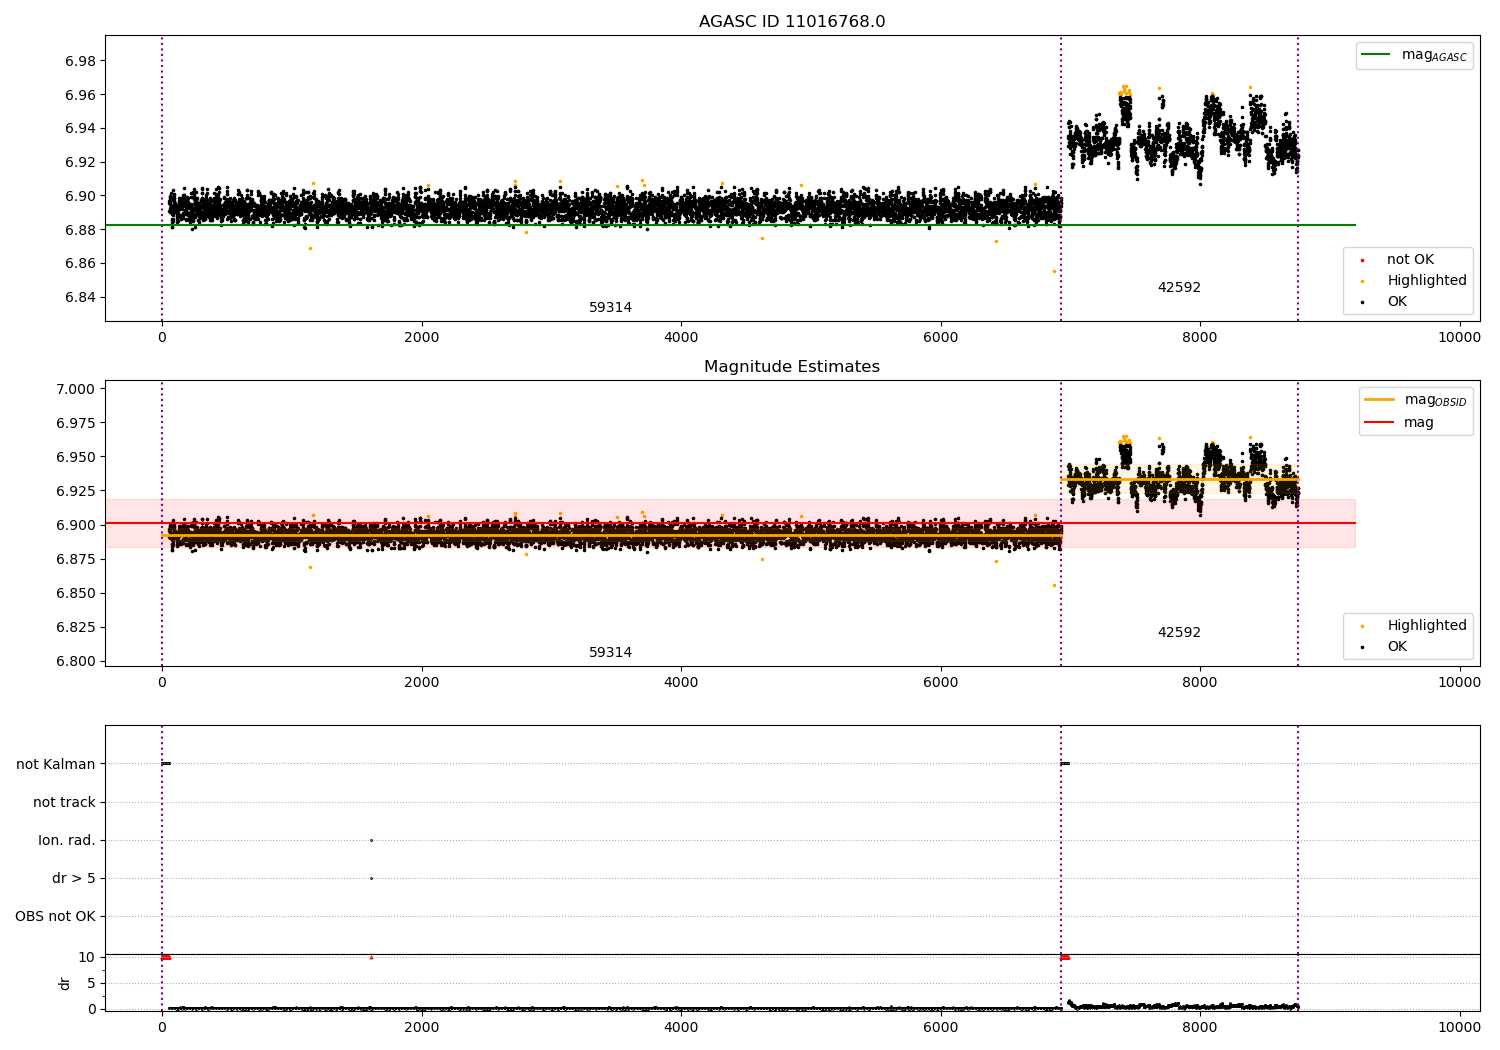This screenshot has height=1050, width=1500.
Task: Click the 'AGASC ID 11016768.0' plot title
Action: tap(792, 22)
